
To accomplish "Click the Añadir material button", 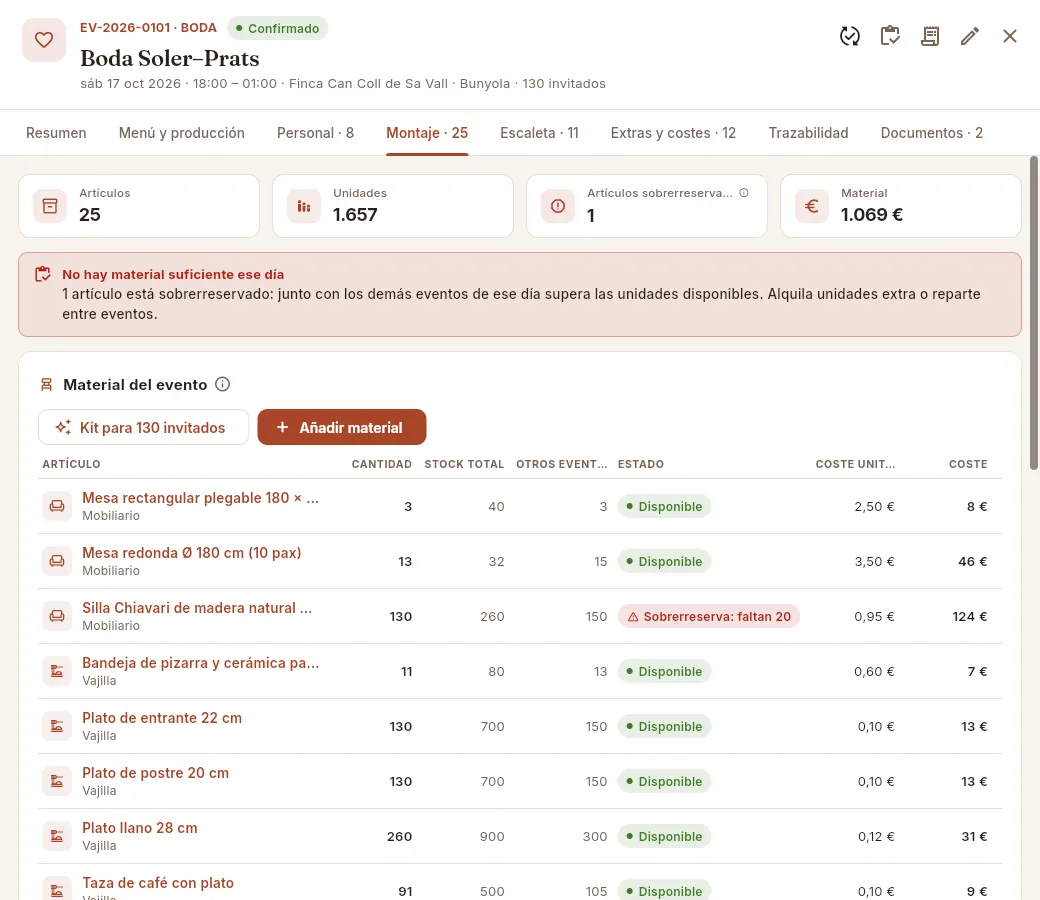I will [342, 427].
